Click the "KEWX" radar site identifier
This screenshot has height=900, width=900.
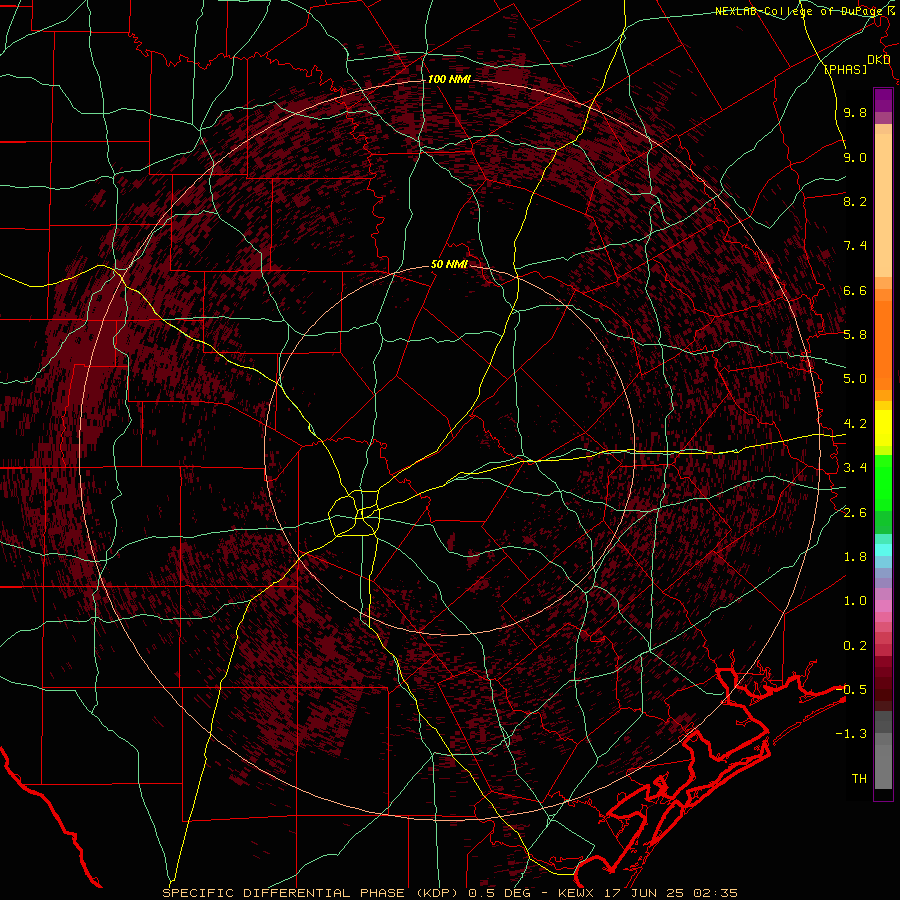pyautogui.click(x=577, y=893)
